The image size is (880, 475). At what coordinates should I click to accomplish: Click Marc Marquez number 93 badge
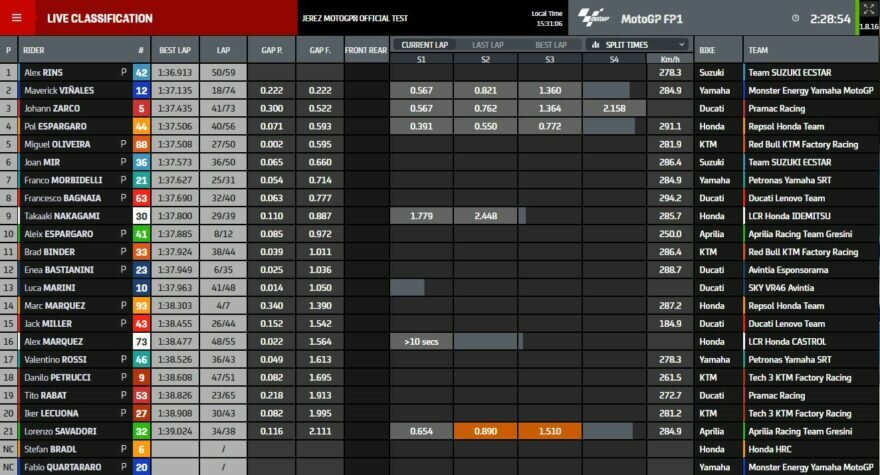(141, 306)
